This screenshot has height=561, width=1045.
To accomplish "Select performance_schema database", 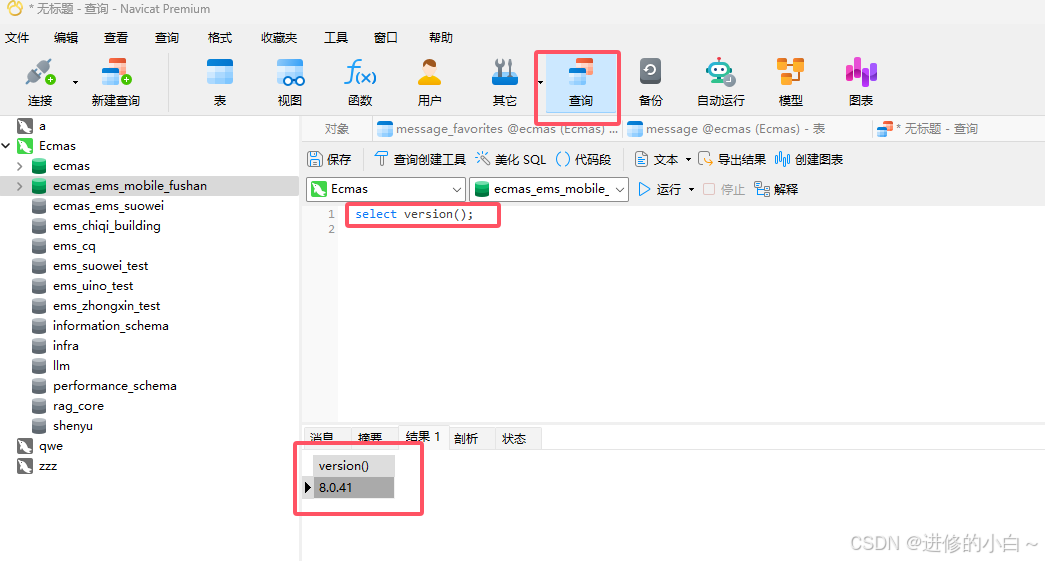I will [x=115, y=386].
